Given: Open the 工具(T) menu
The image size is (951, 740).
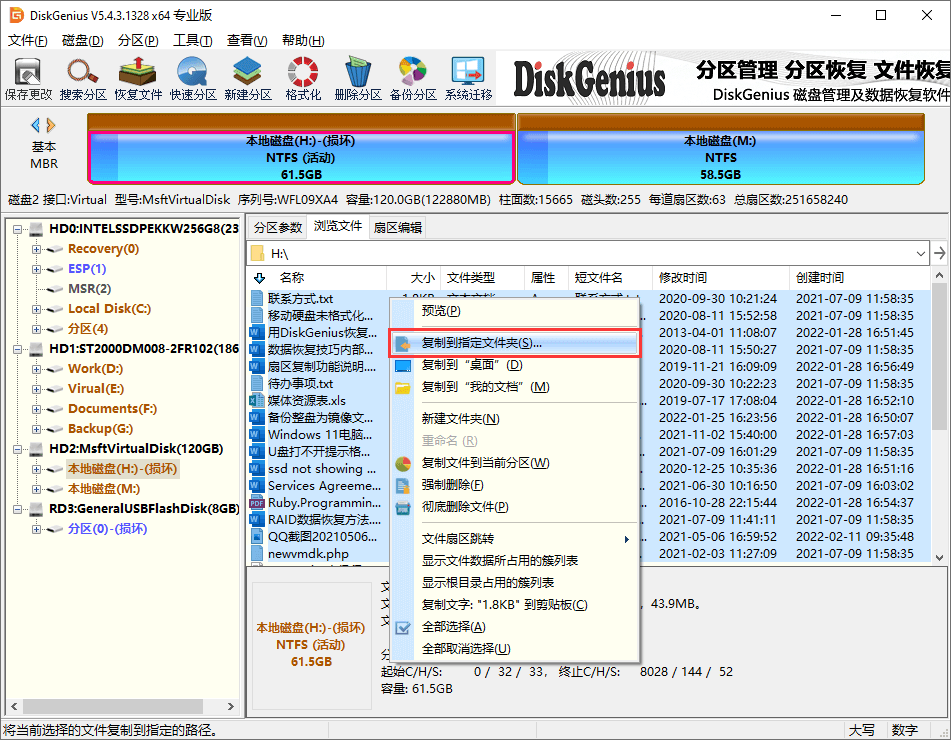Looking at the screenshot, I should [x=193, y=41].
